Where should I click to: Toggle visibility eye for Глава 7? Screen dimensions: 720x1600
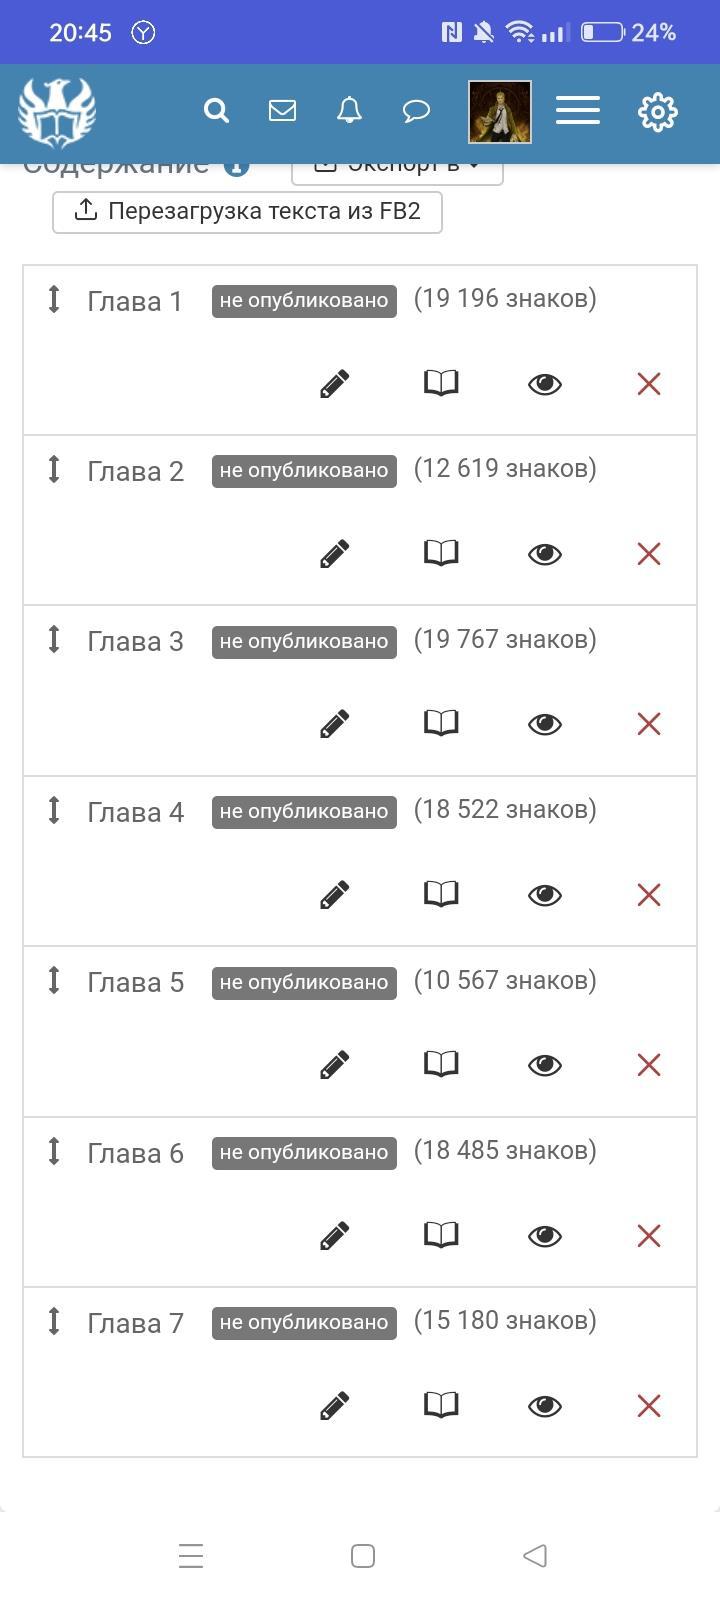tap(544, 1406)
